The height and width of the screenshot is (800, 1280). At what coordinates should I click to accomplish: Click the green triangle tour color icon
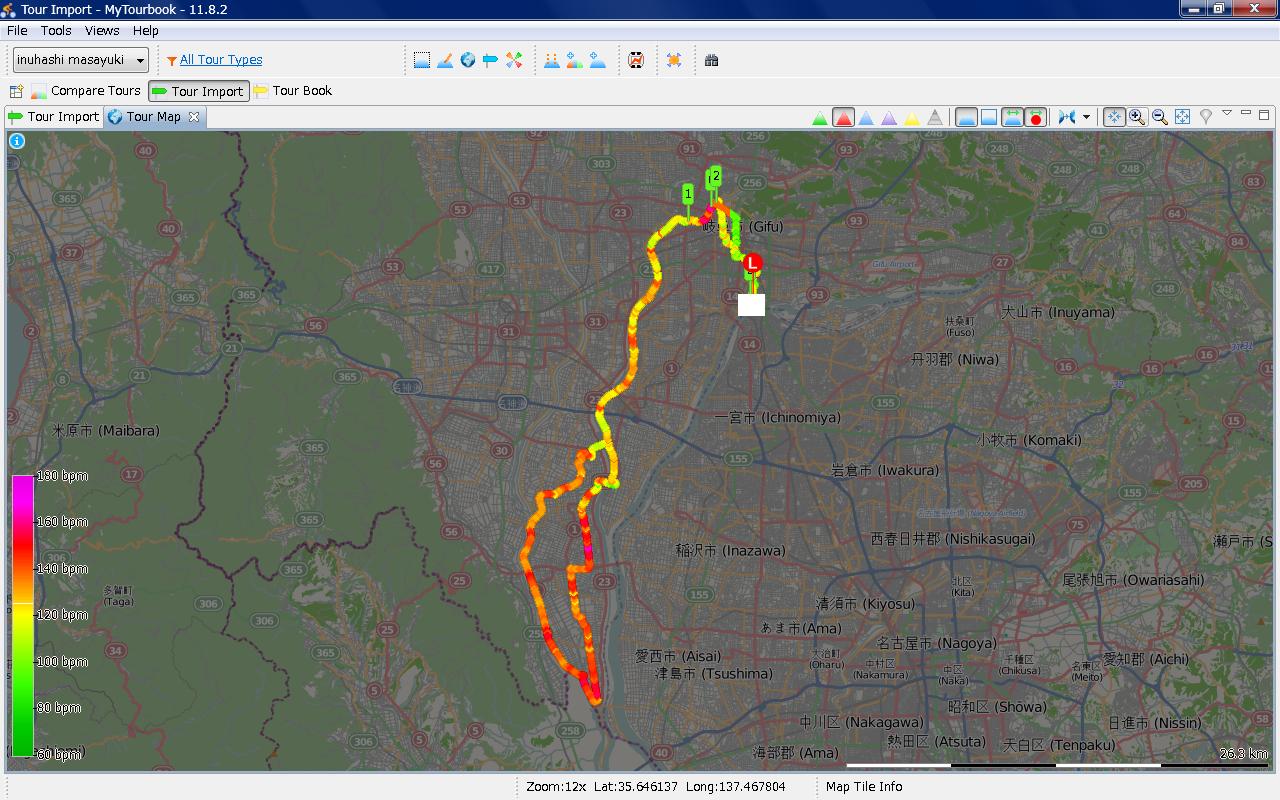(x=820, y=117)
